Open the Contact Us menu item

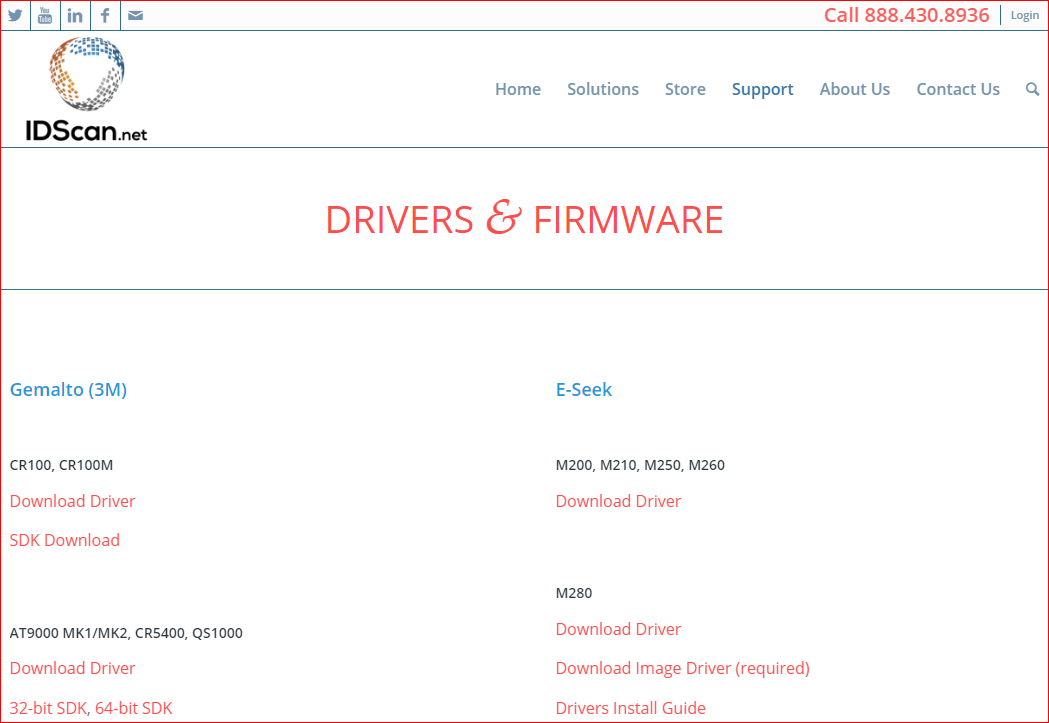tap(958, 89)
